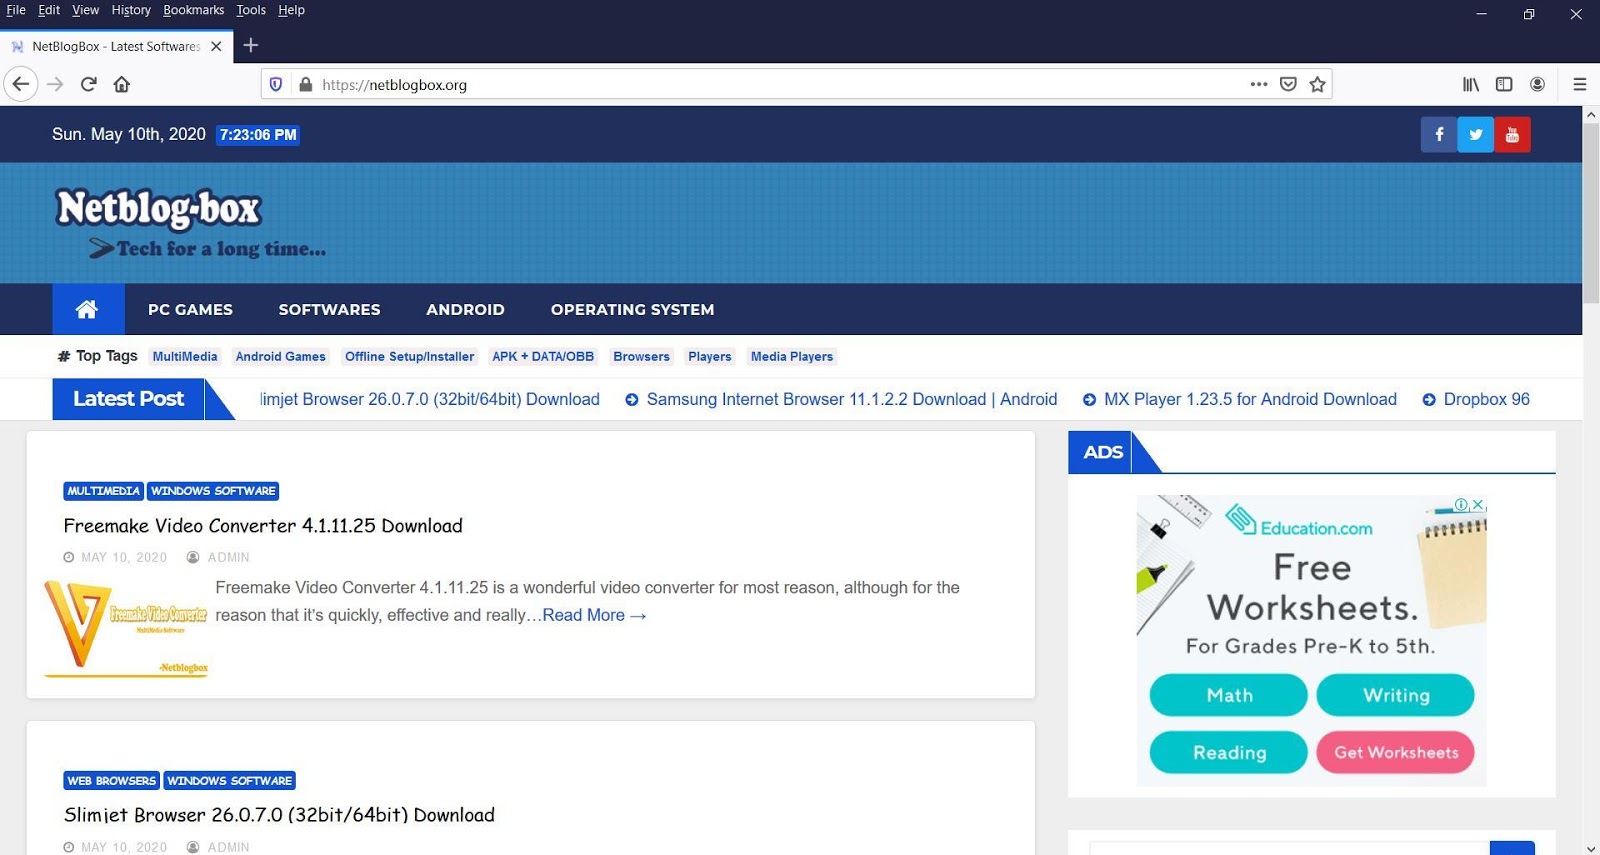The image size is (1600, 855).
Task: Close the Education.com ad
Action: click(x=1478, y=504)
